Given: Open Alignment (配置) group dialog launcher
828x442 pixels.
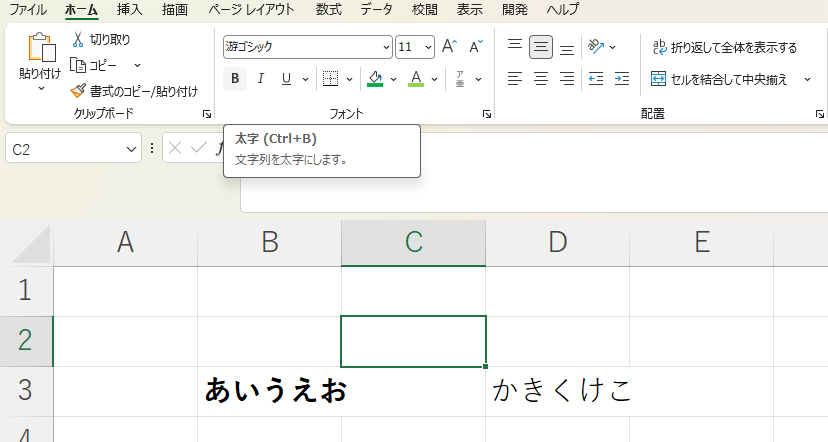Looking at the screenshot, I should tap(820, 114).
